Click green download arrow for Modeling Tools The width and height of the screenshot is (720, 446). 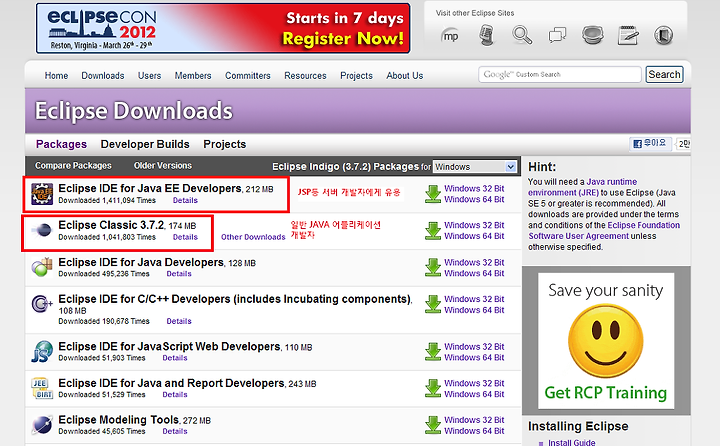[433, 425]
